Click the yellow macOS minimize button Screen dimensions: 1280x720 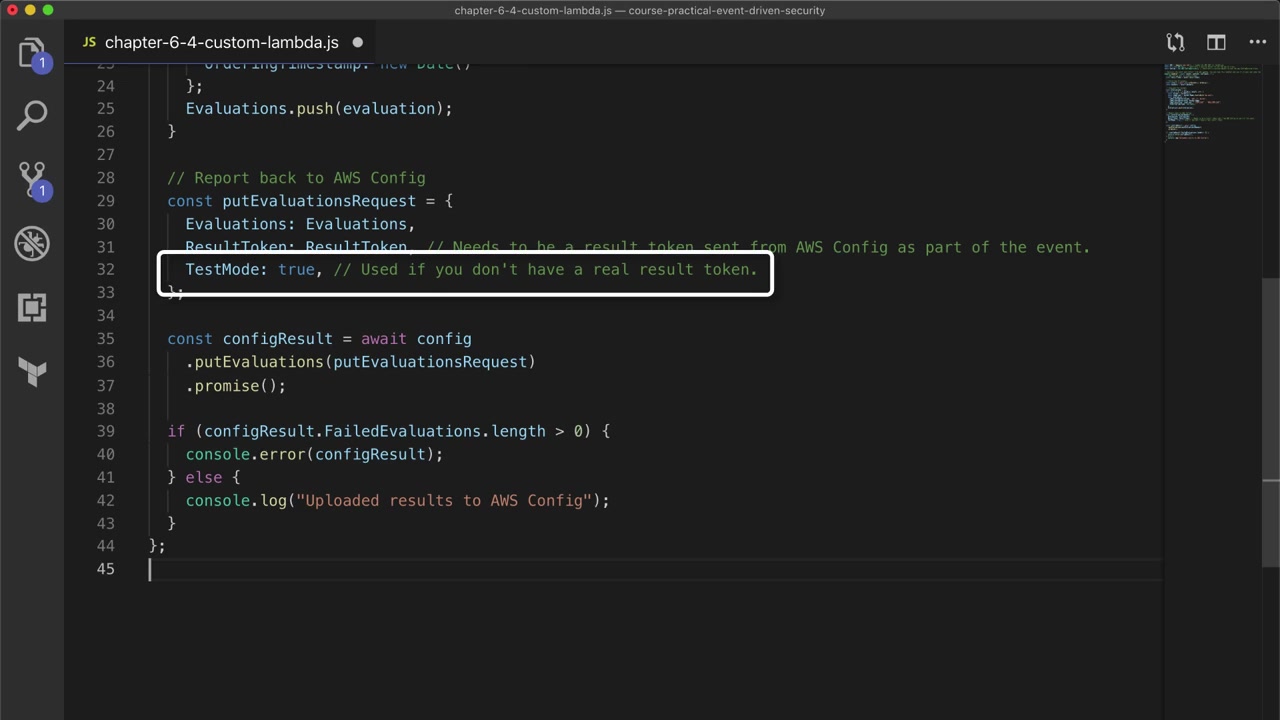pyautogui.click(x=30, y=10)
